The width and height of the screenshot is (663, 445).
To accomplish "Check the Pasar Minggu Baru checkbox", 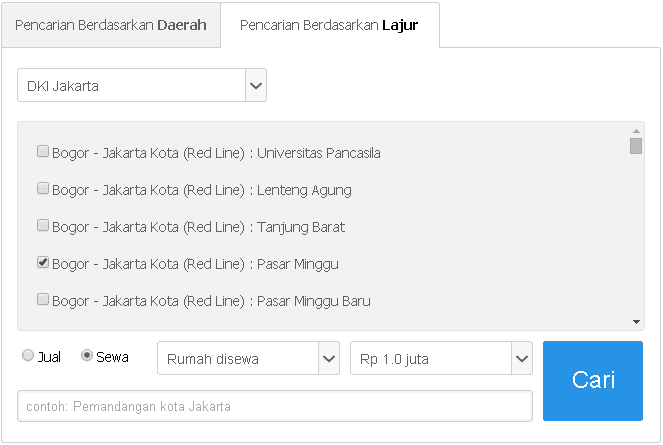I will [43, 299].
